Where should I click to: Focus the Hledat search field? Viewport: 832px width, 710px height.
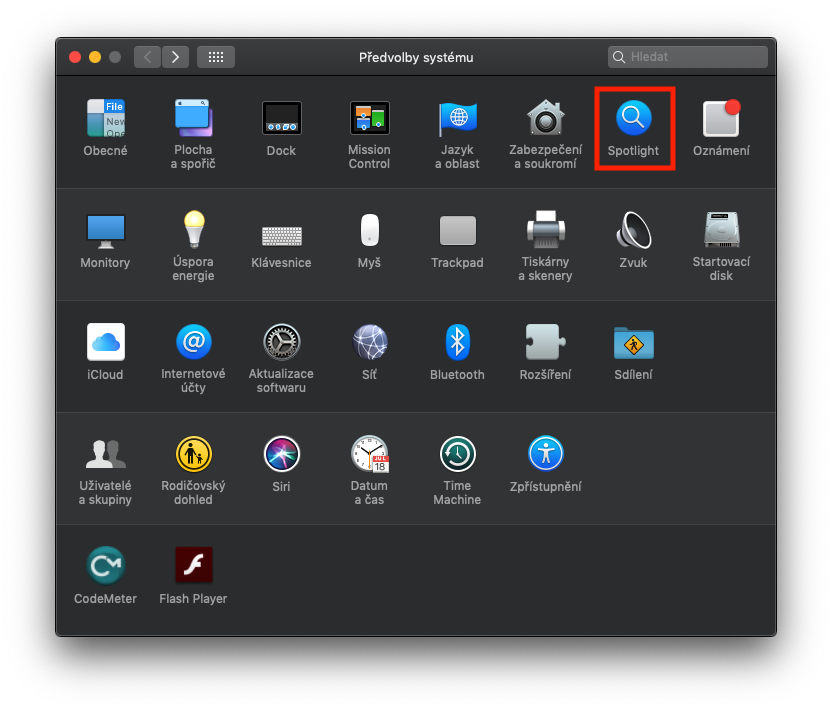(688, 57)
